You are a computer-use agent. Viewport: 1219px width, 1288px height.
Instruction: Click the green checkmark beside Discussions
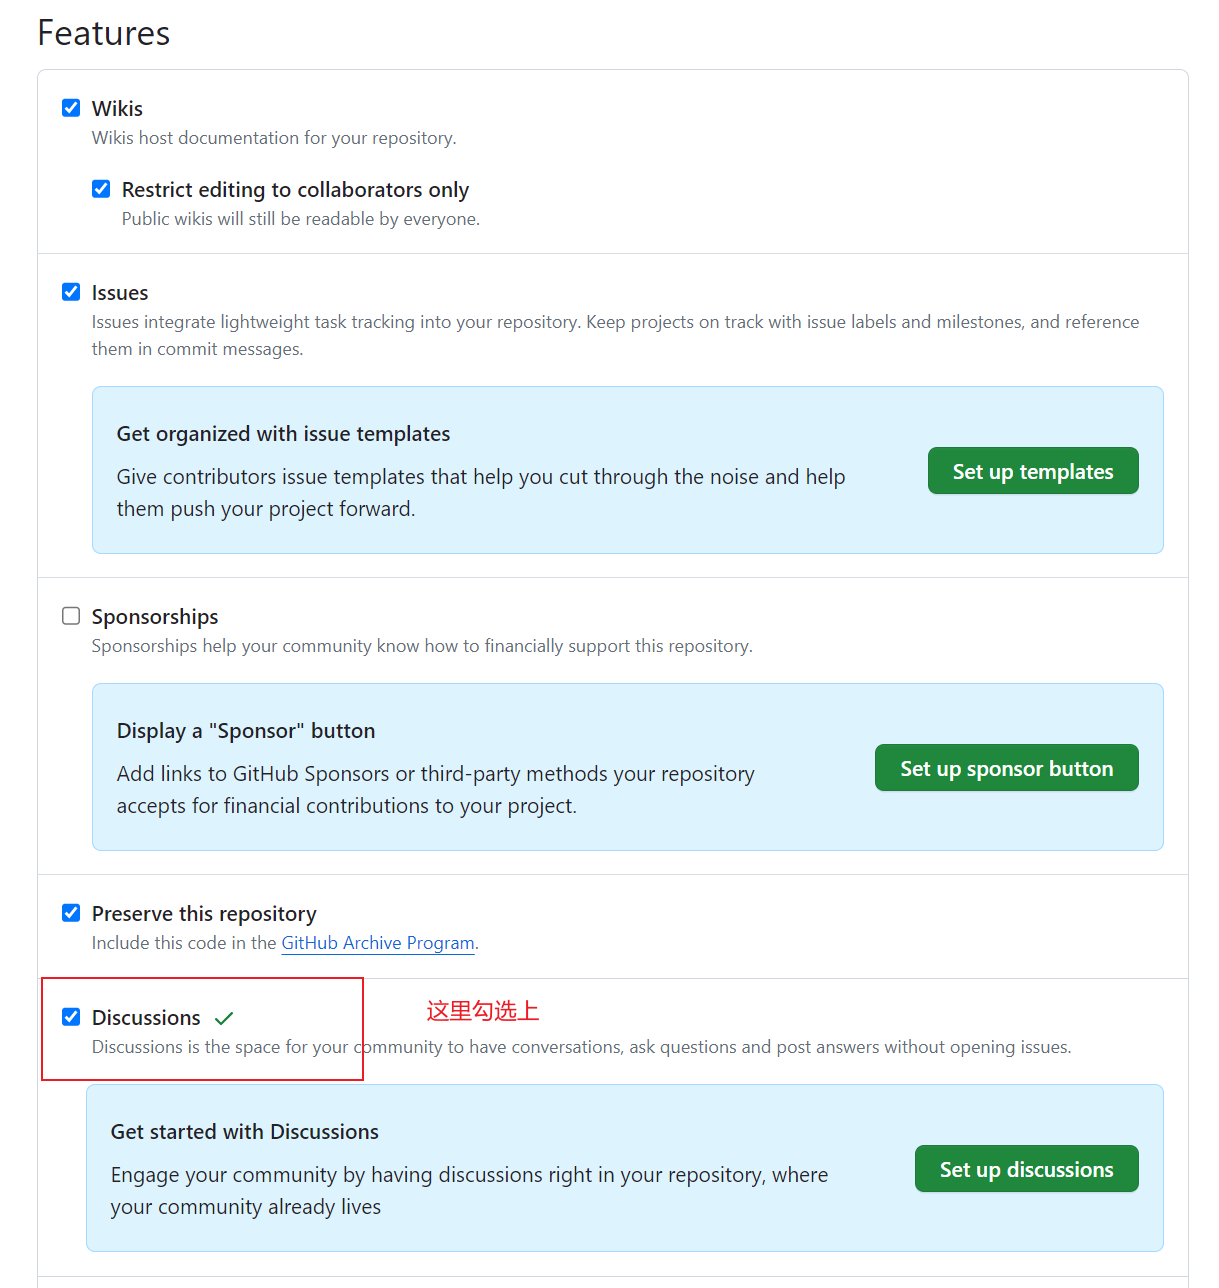(224, 1018)
